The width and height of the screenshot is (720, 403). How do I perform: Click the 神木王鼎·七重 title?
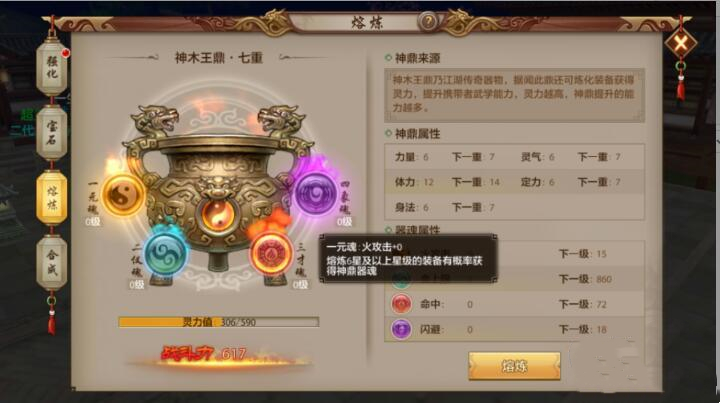tap(219, 58)
